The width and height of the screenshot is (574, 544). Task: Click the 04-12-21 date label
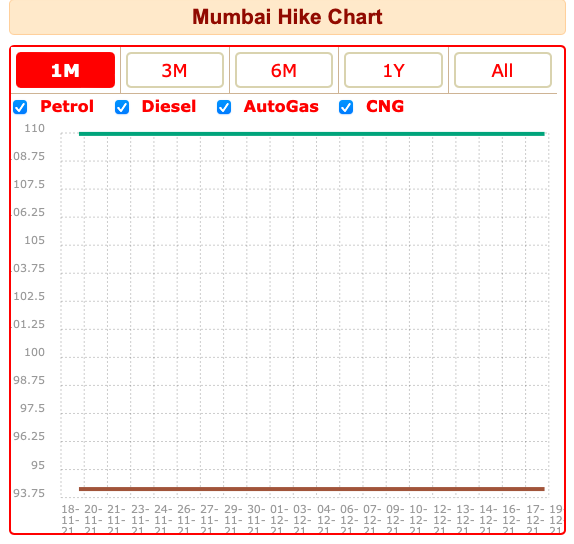[x=326, y=520]
